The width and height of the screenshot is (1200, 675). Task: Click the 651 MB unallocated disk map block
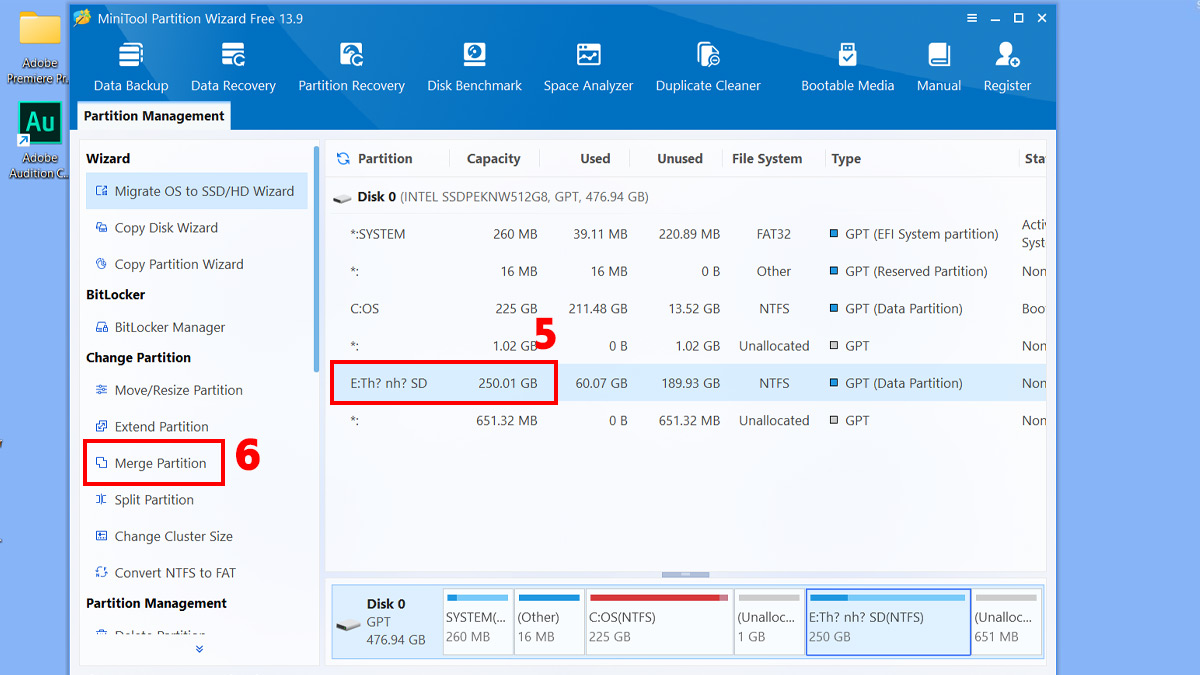(1007, 622)
